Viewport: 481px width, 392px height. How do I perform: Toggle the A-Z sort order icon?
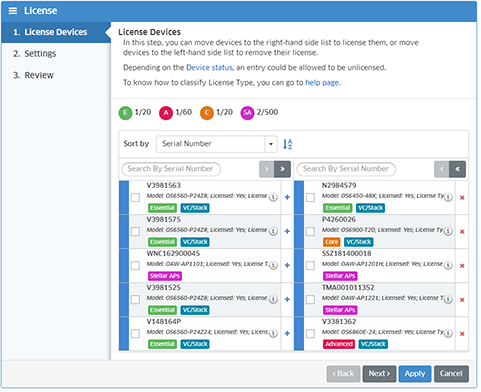point(288,144)
